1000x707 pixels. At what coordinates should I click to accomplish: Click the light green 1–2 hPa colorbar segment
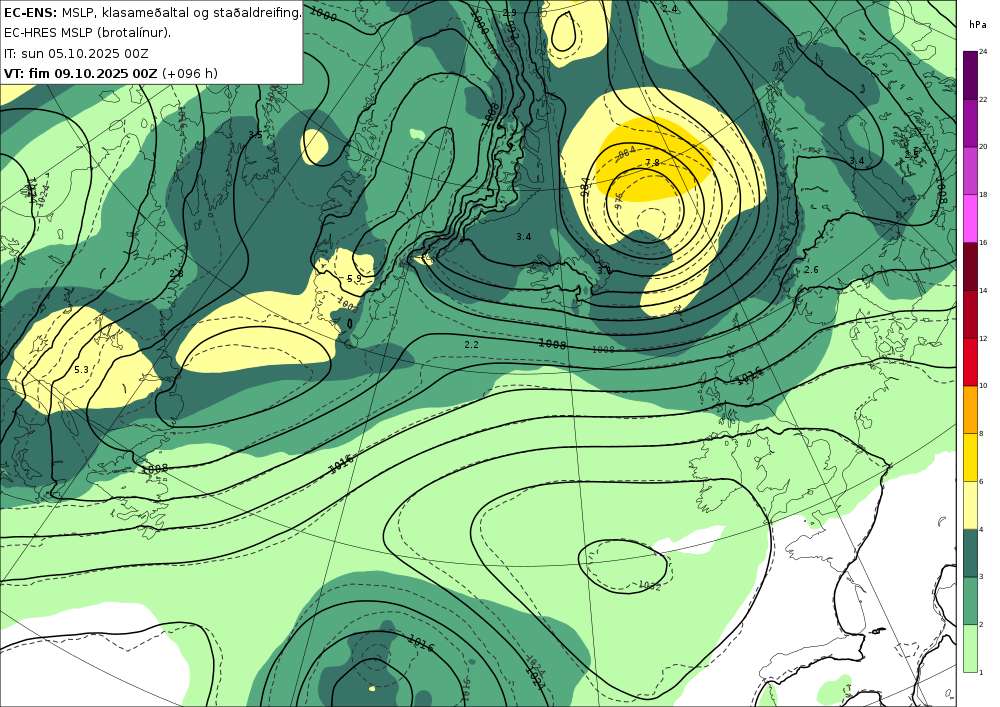[x=970, y=648]
